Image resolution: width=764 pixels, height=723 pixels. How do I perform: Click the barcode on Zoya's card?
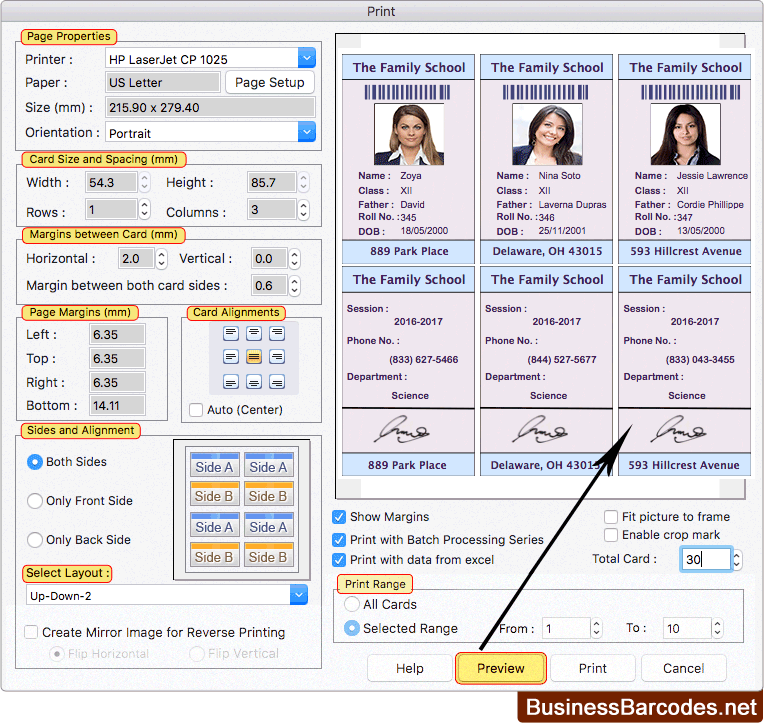407,92
